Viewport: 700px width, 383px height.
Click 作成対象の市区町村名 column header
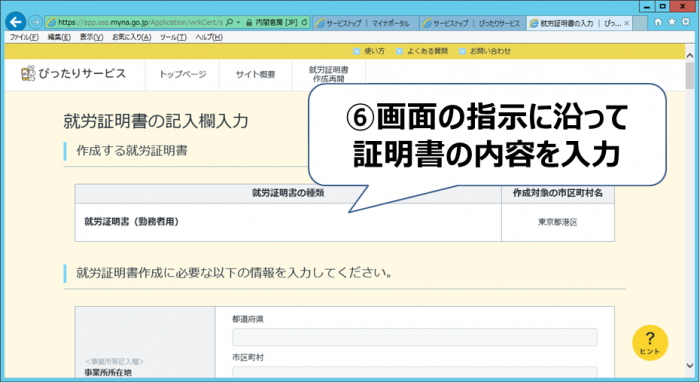pos(558,193)
